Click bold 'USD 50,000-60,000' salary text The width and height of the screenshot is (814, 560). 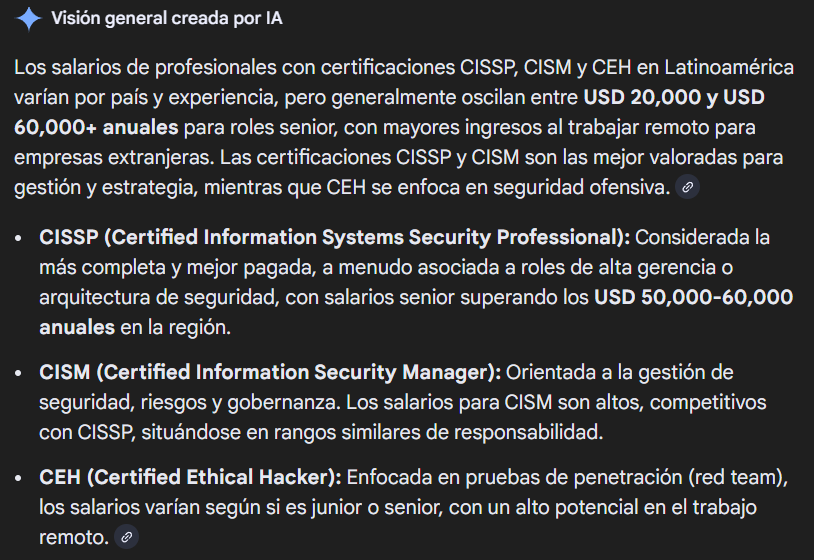point(693,298)
